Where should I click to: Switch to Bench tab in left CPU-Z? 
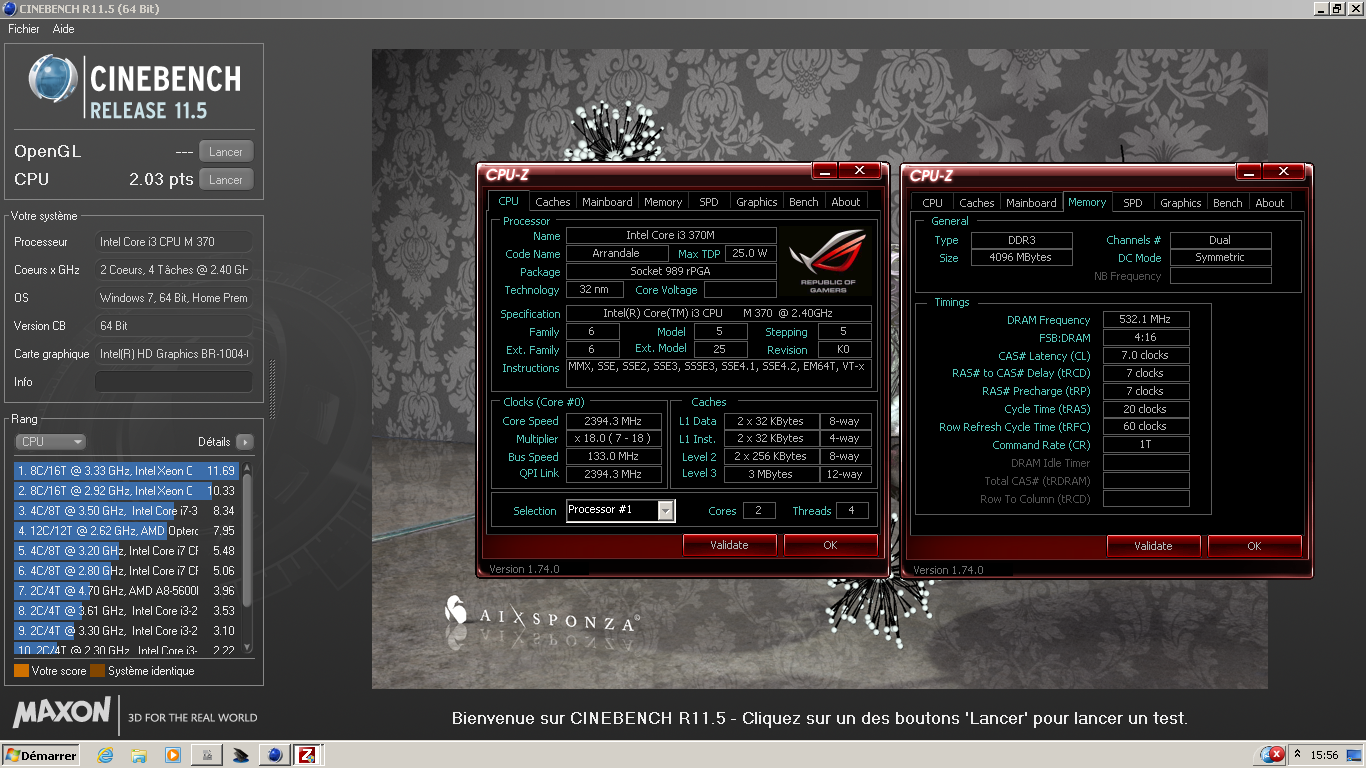804,202
